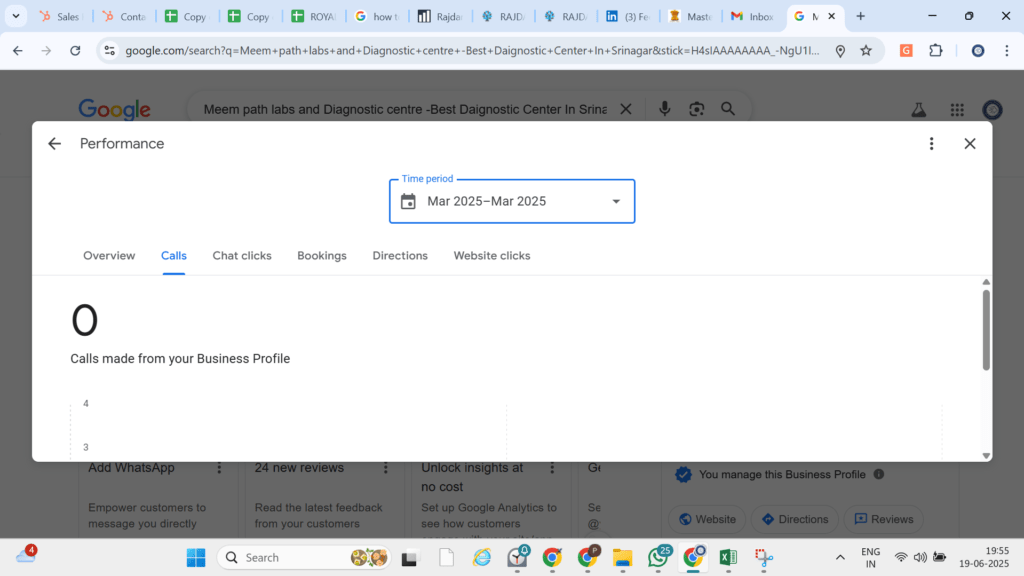This screenshot has width=1024, height=576.
Task: Reload the page in Chrome
Action: 75,50
